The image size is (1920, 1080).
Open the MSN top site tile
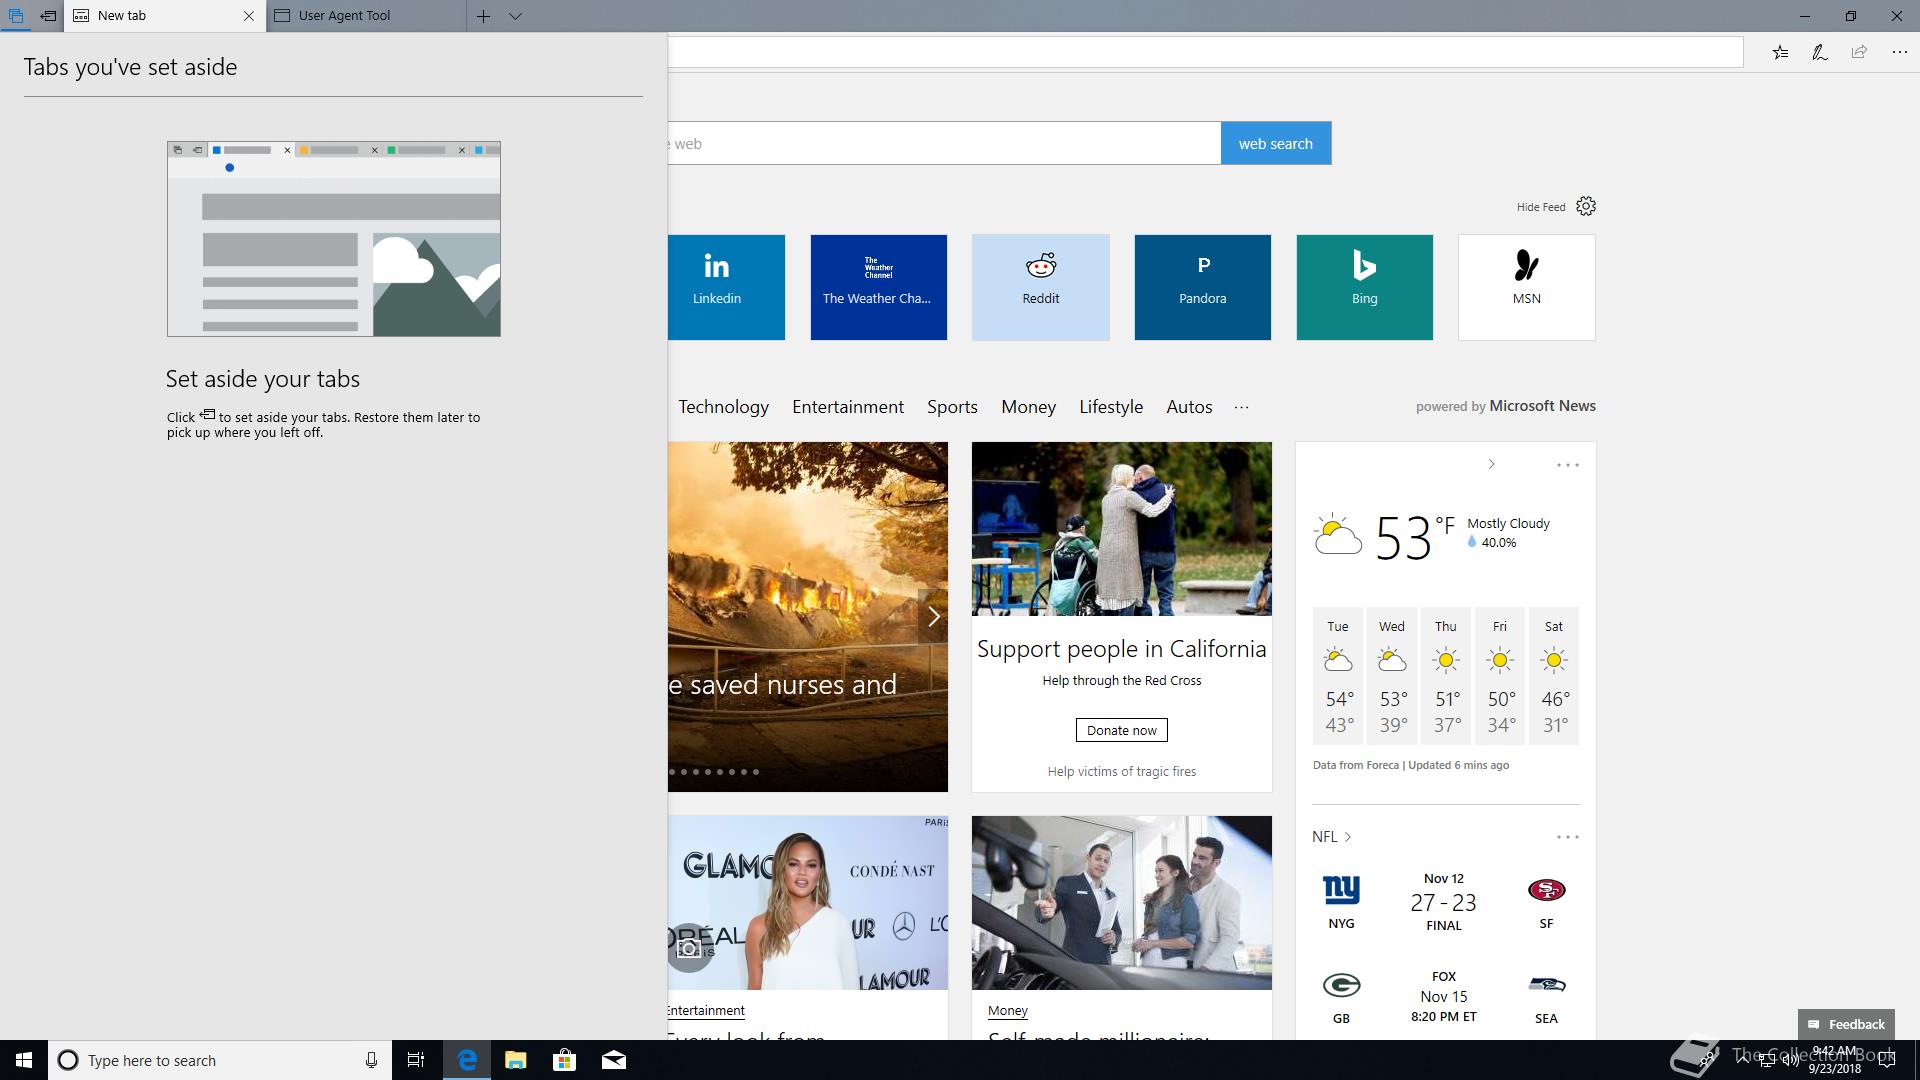click(1526, 287)
